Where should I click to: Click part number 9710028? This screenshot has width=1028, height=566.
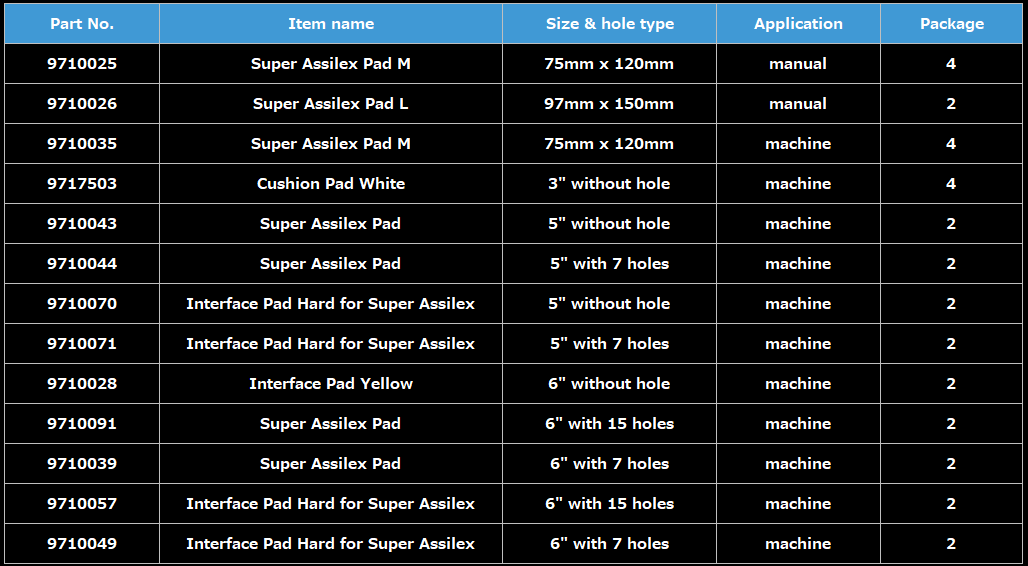pos(82,384)
